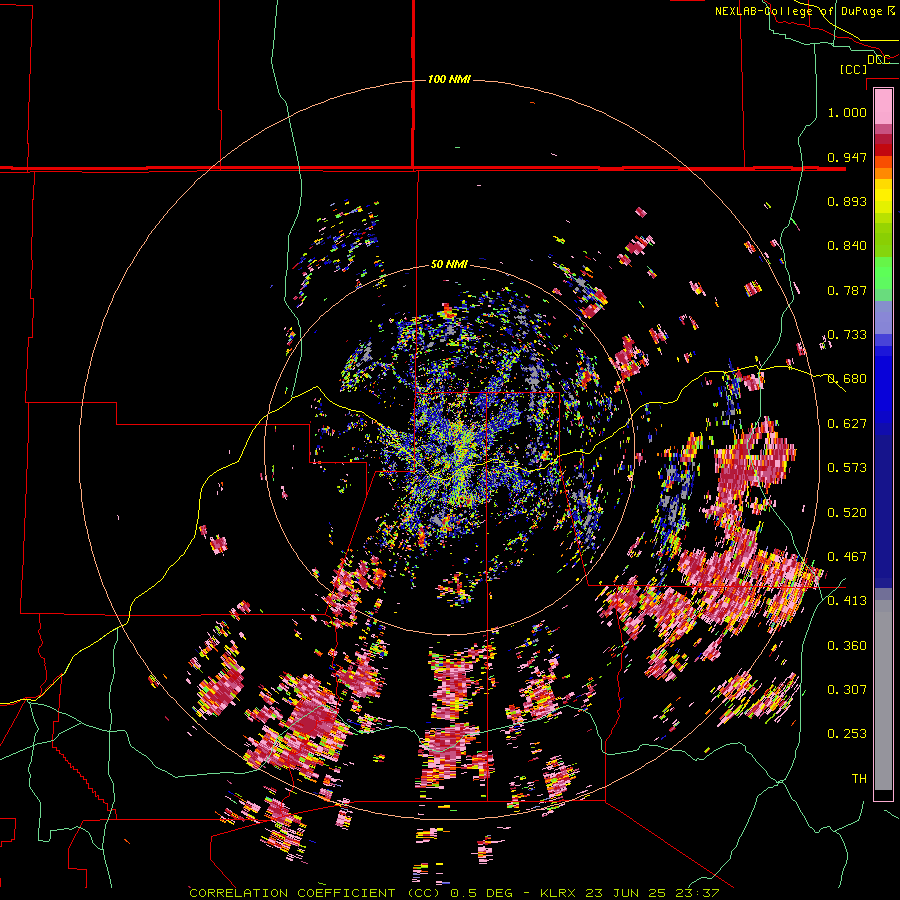900x900 pixels.
Task: Click the 0.840 value on the color scale
Action: pyautogui.click(x=847, y=246)
